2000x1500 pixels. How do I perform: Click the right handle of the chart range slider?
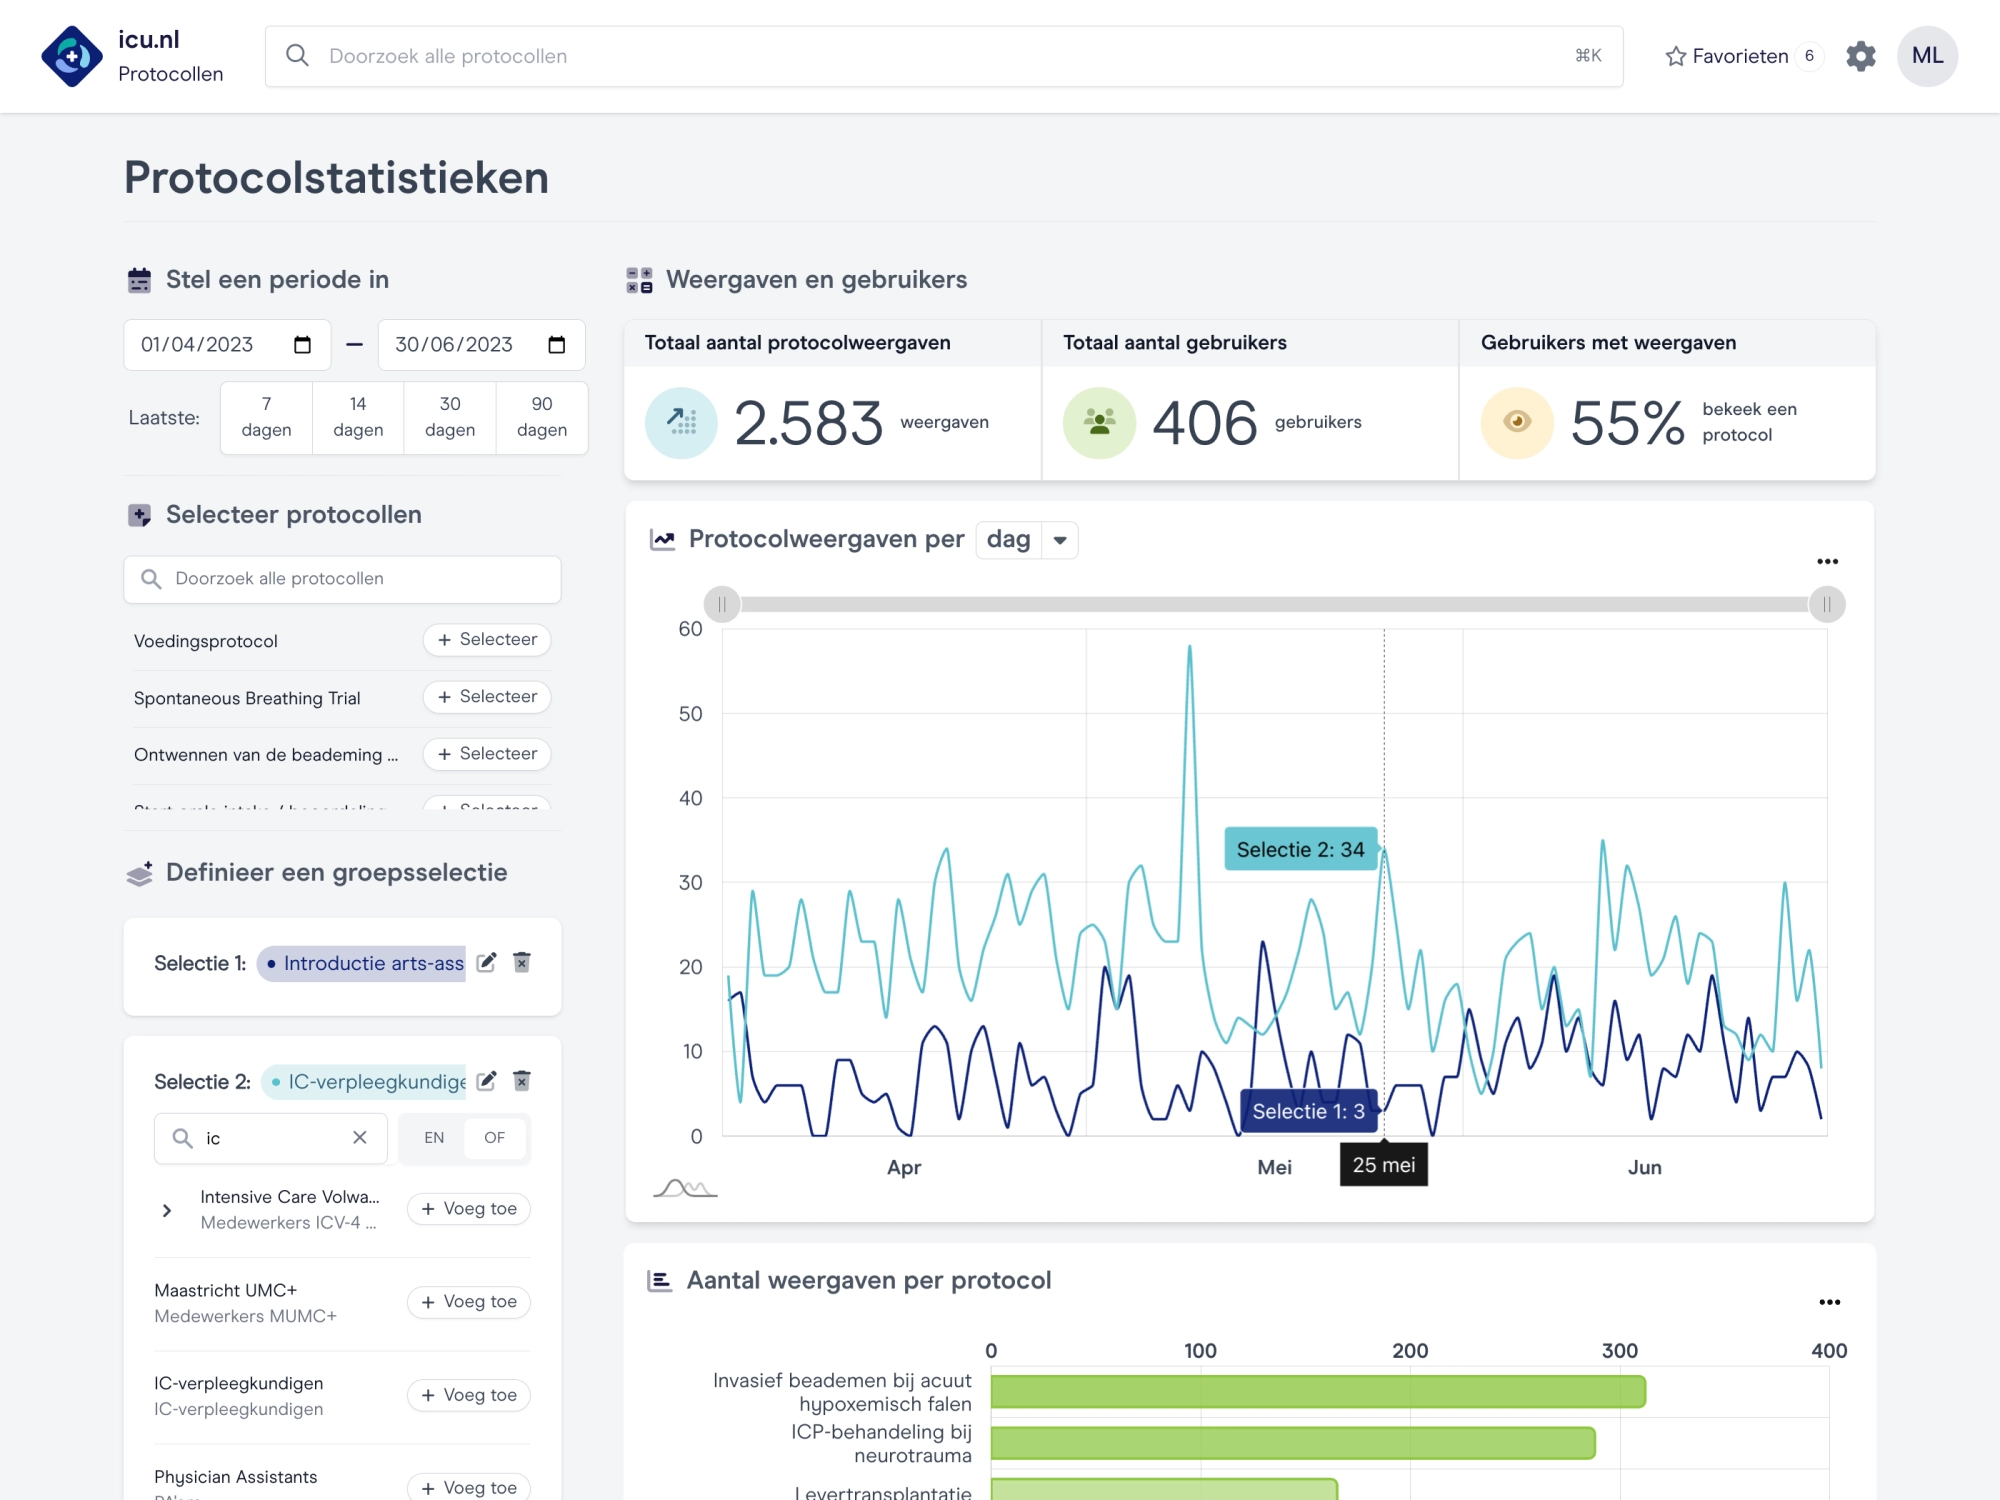(x=1827, y=604)
